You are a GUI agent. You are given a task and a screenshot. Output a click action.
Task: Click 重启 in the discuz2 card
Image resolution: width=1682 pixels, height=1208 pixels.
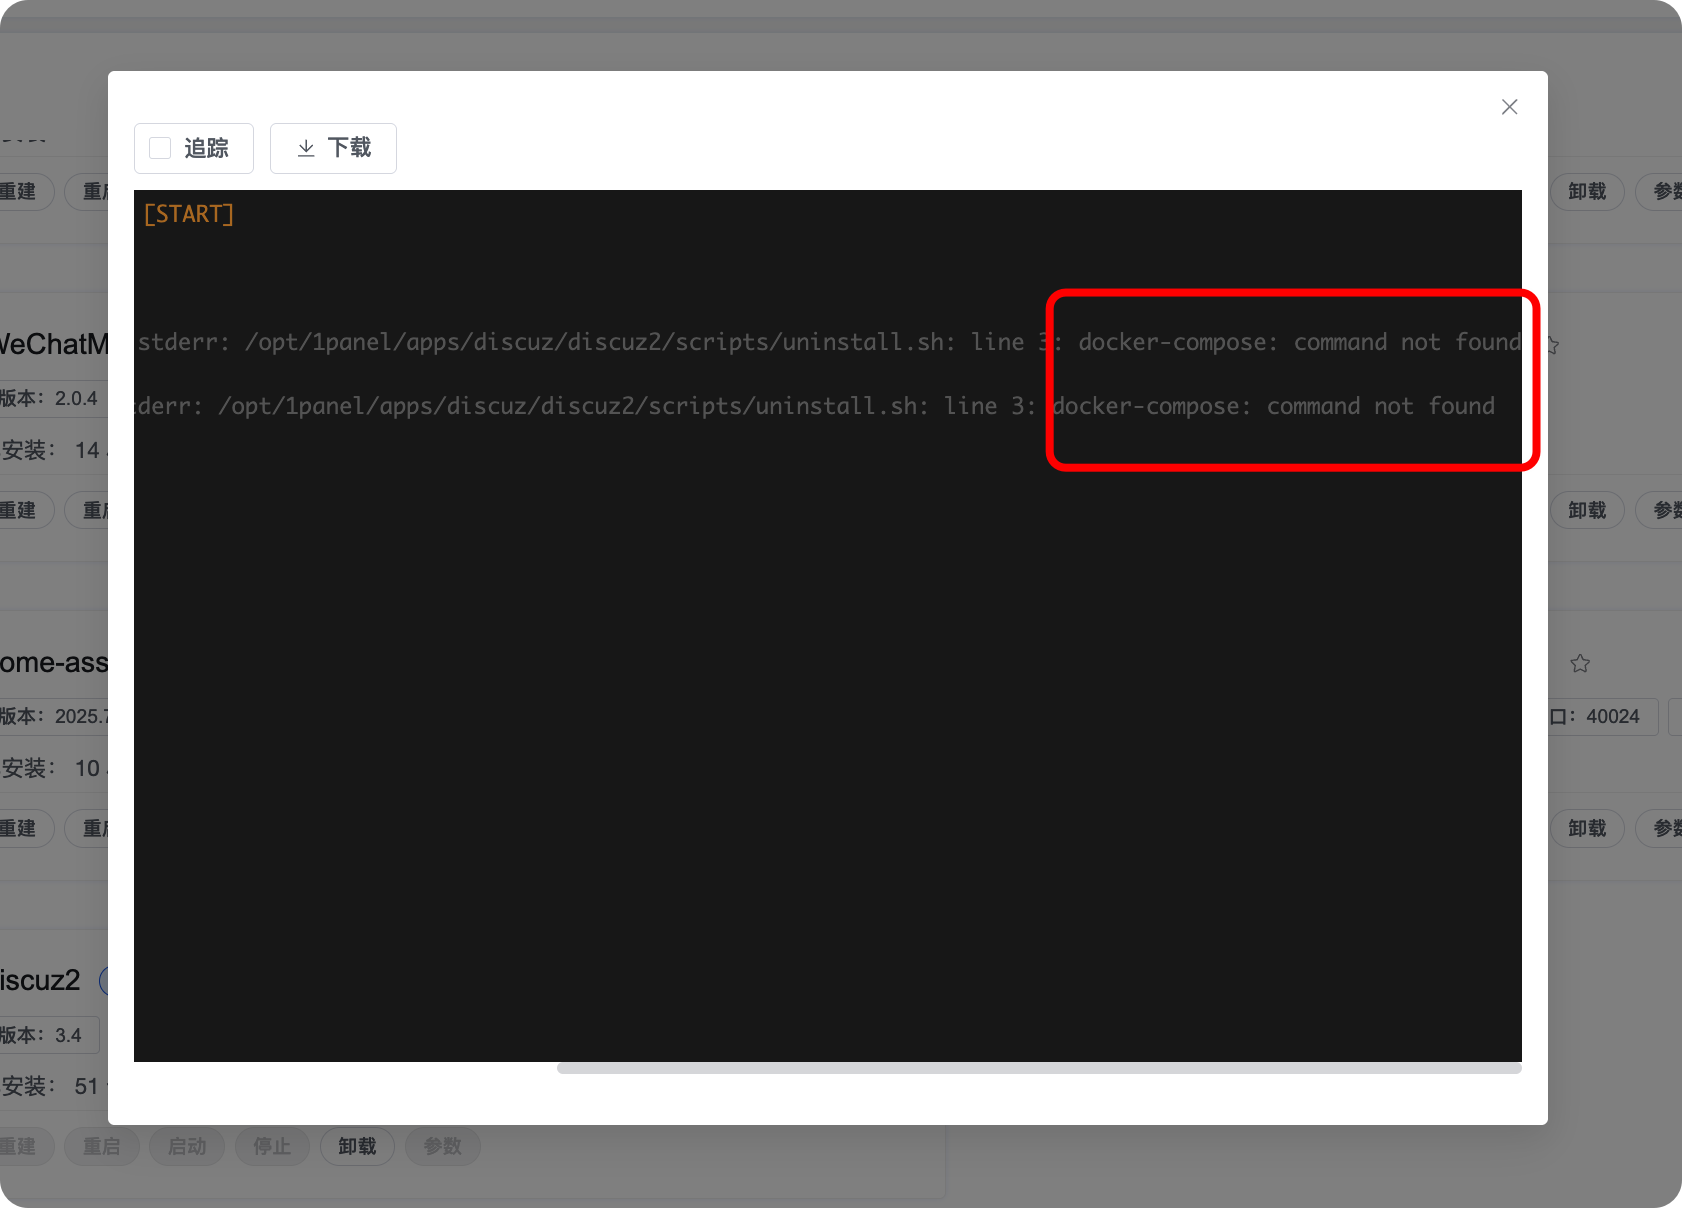pos(102,1146)
